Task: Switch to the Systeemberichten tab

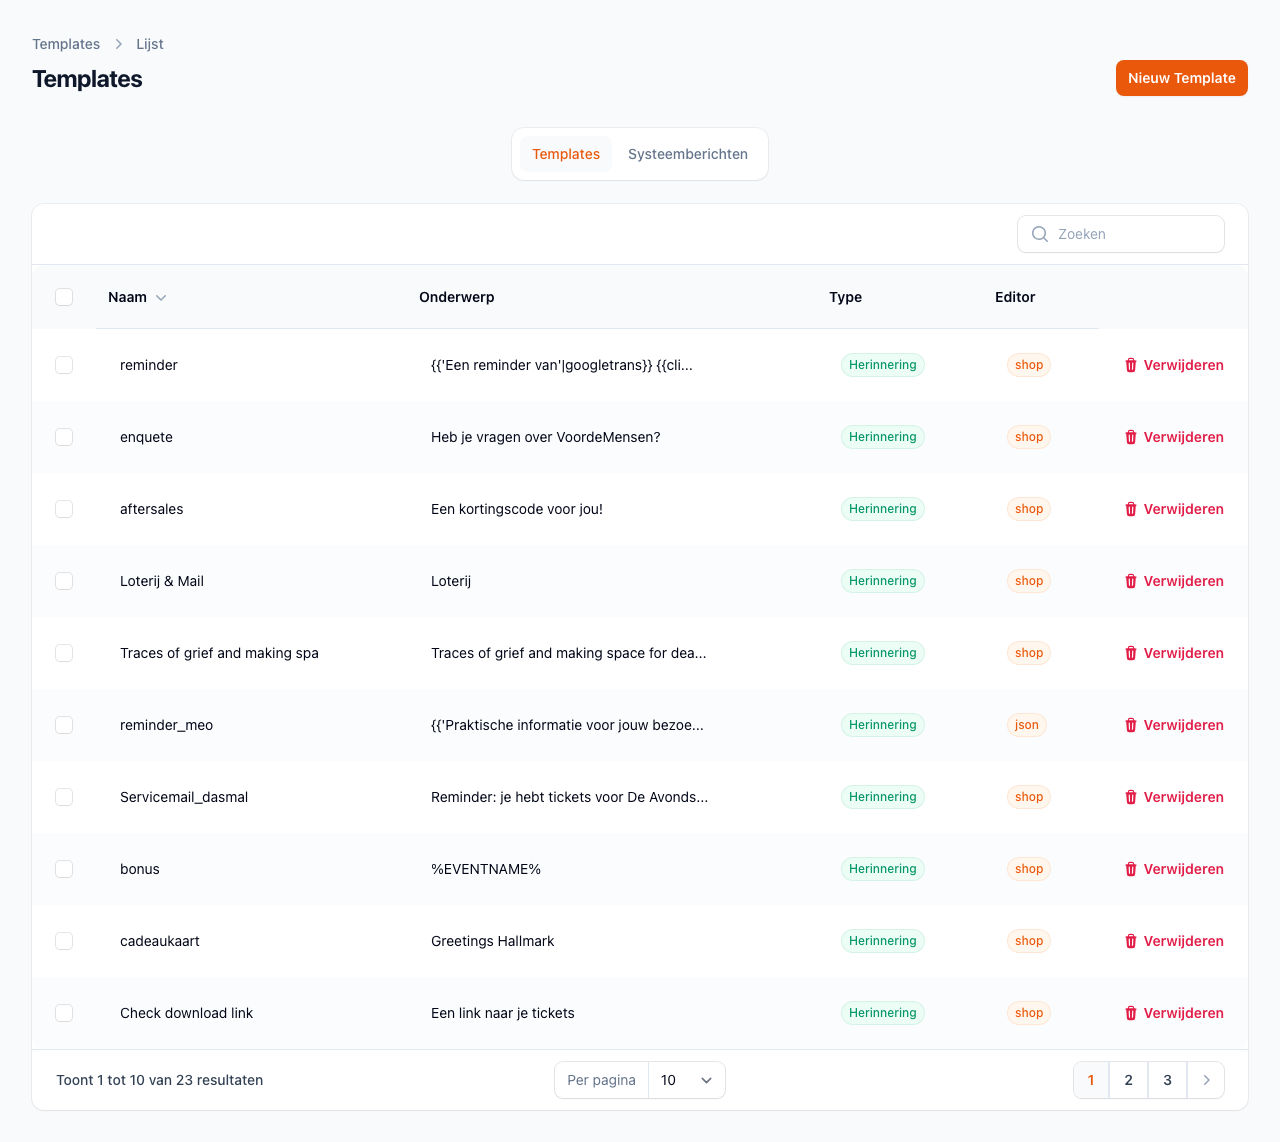Action: pos(688,154)
